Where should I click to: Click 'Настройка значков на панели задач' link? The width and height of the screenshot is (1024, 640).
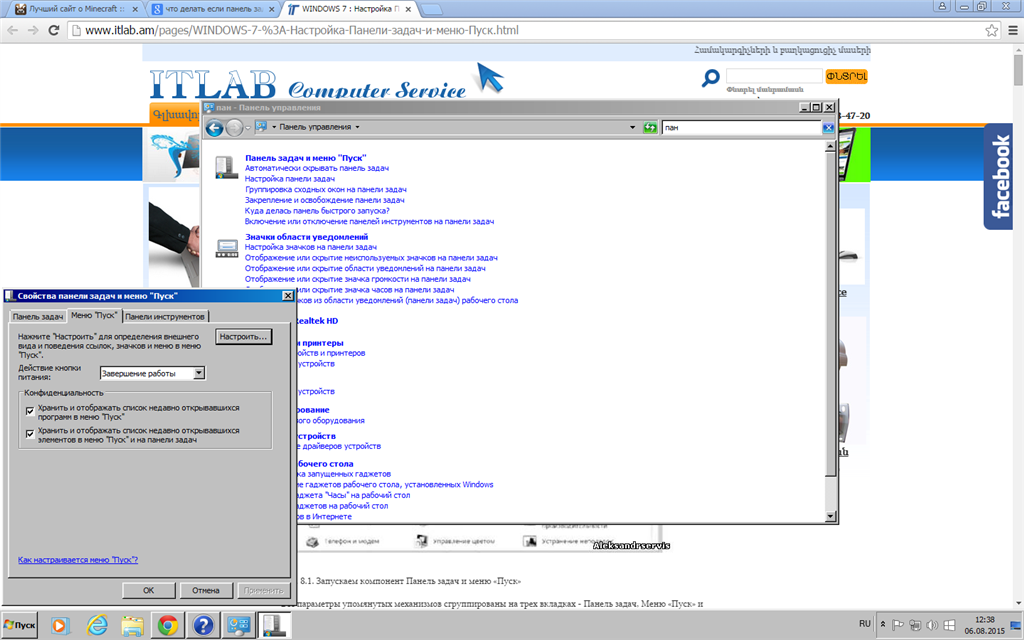(x=311, y=248)
